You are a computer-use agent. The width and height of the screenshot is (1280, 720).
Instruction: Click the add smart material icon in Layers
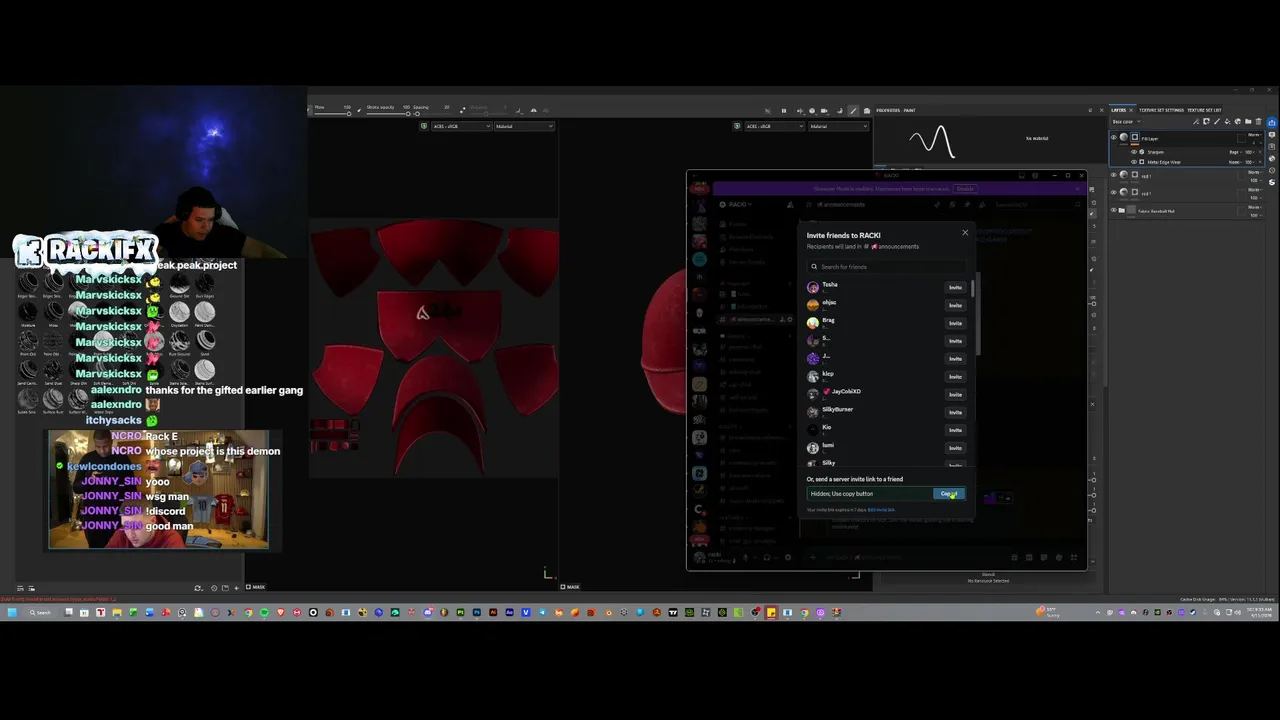click(1238, 121)
